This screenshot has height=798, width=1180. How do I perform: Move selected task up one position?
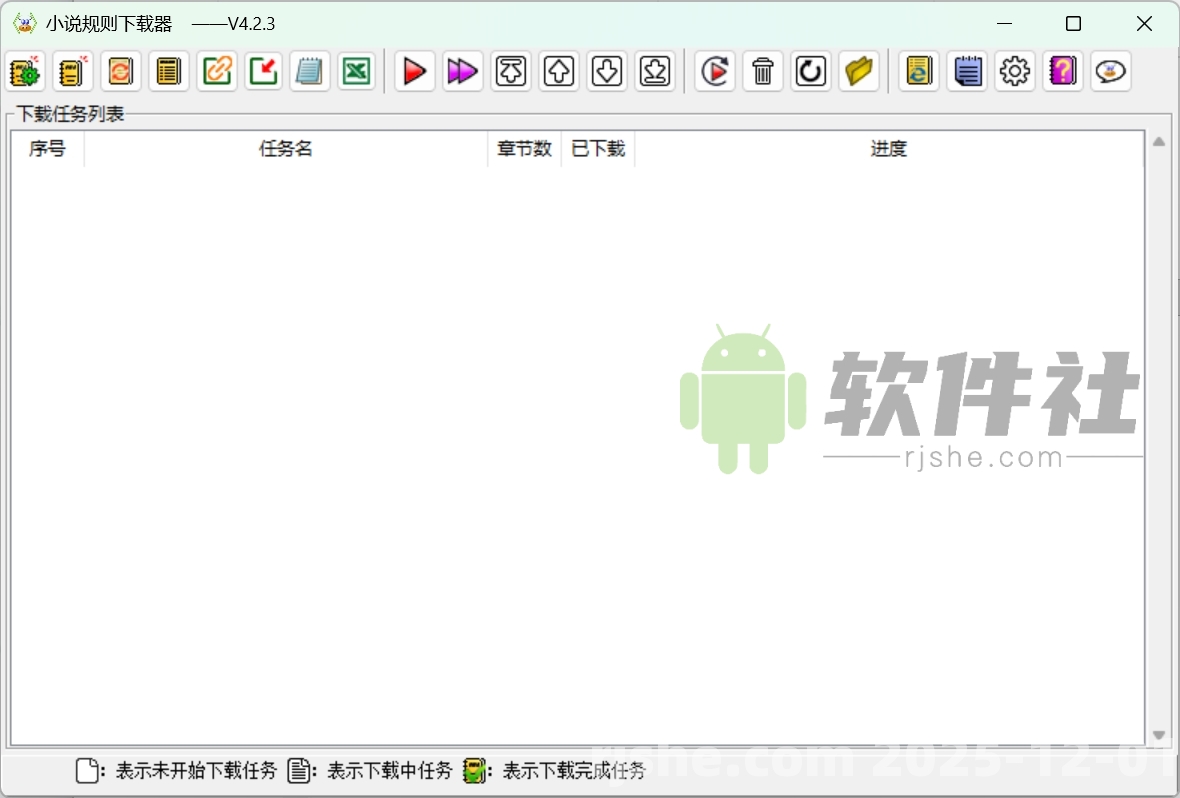(x=558, y=71)
